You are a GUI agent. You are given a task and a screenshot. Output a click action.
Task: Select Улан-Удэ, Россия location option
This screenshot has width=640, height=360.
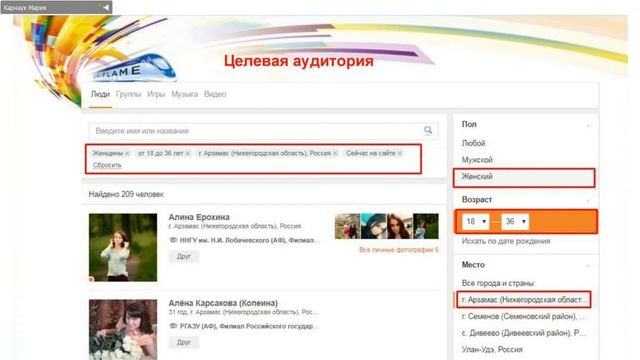[x=492, y=349]
